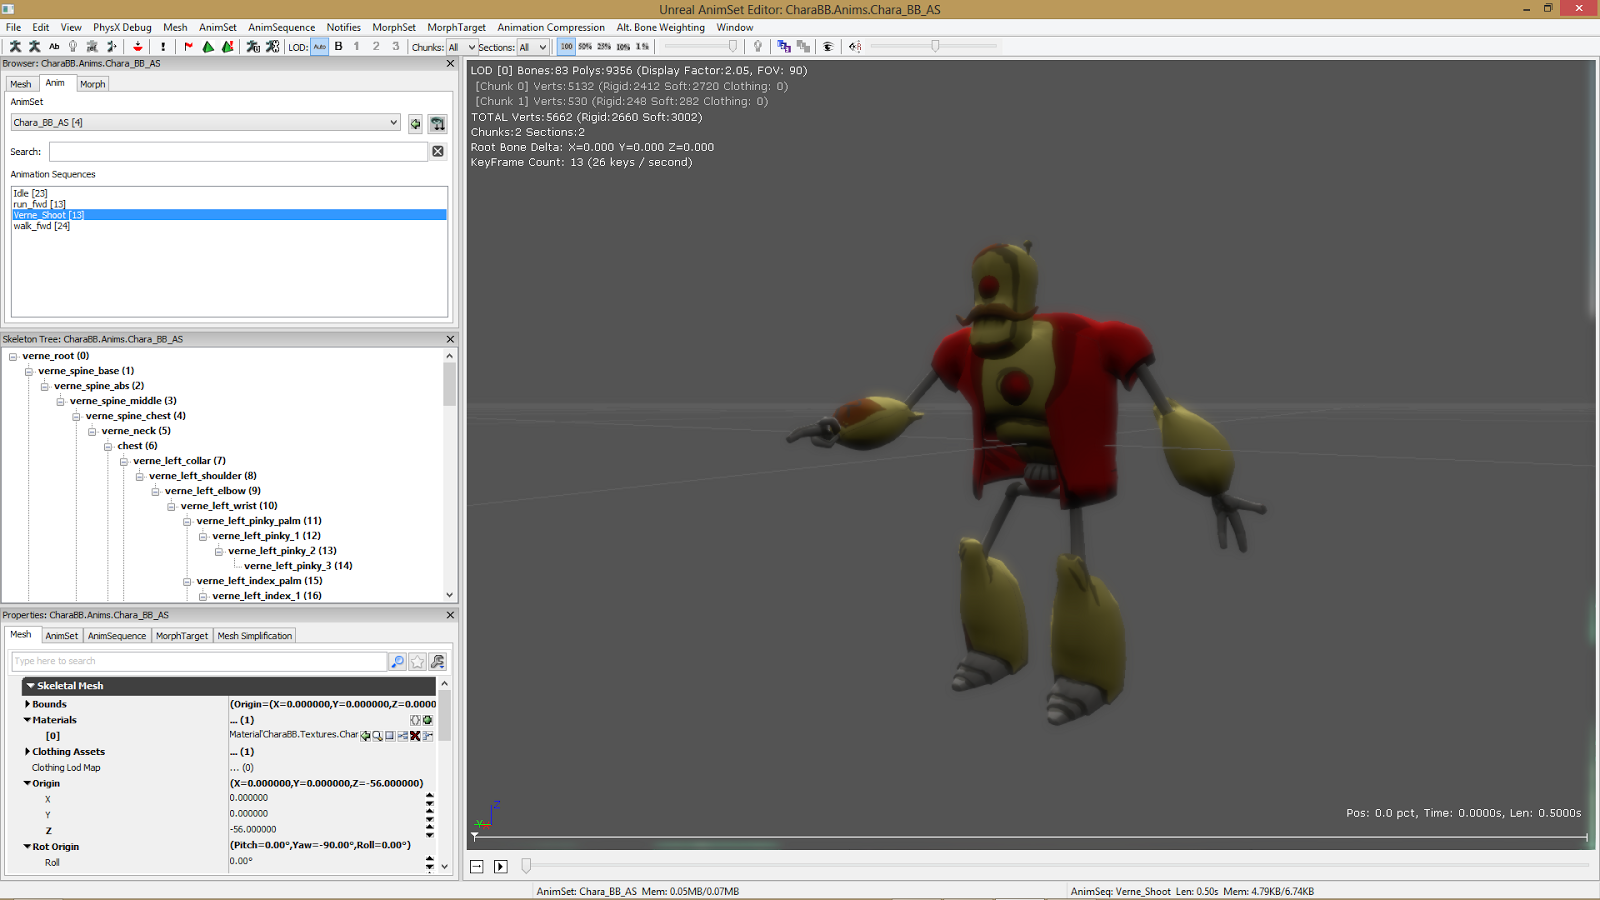Click the star favorites icon in Properties
Image resolution: width=1600 pixels, height=900 pixels.
tap(417, 662)
